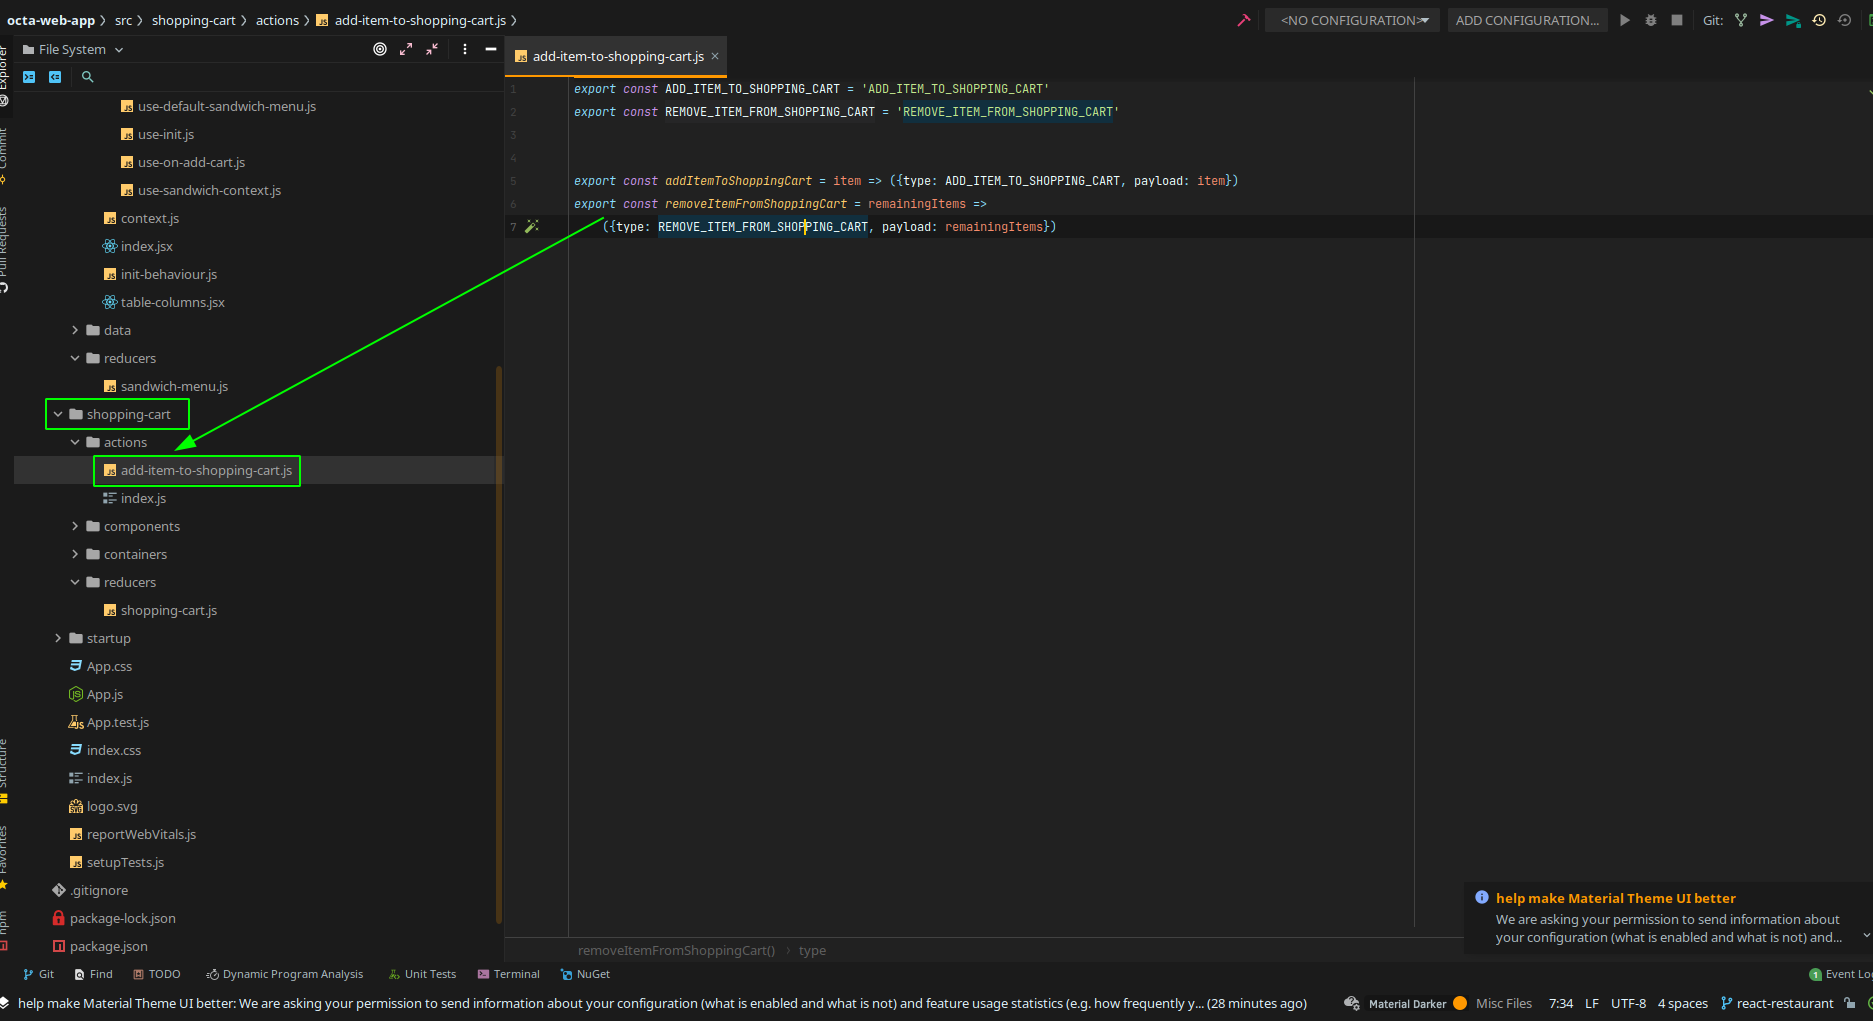Update project from Git
This screenshot has height=1021, width=1873.
[1741, 20]
